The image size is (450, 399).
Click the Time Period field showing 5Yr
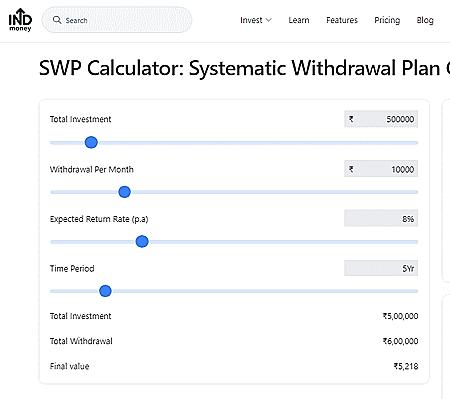pos(381,268)
